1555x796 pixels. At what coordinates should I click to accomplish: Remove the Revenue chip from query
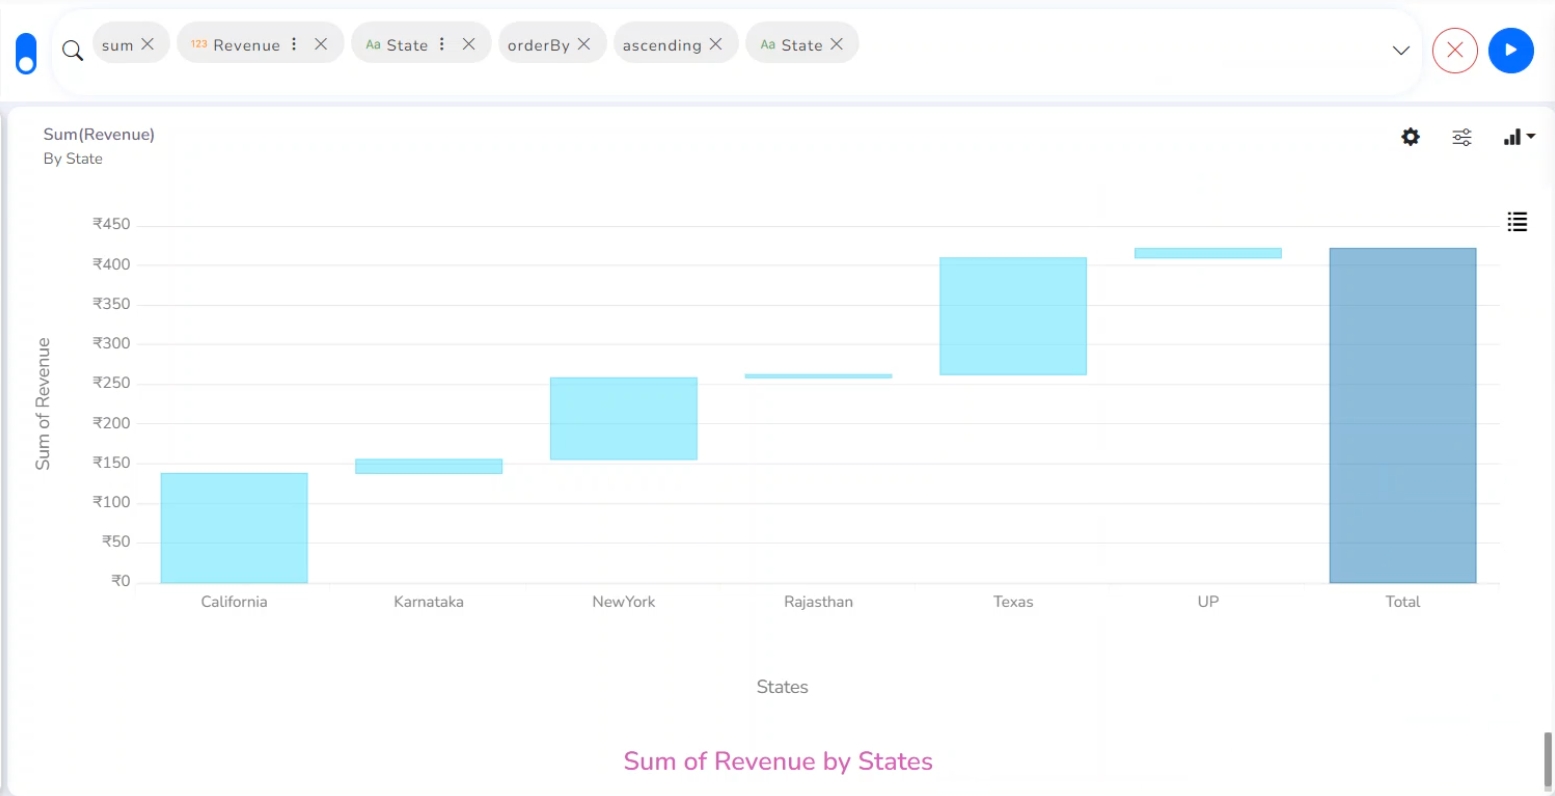click(321, 44)
